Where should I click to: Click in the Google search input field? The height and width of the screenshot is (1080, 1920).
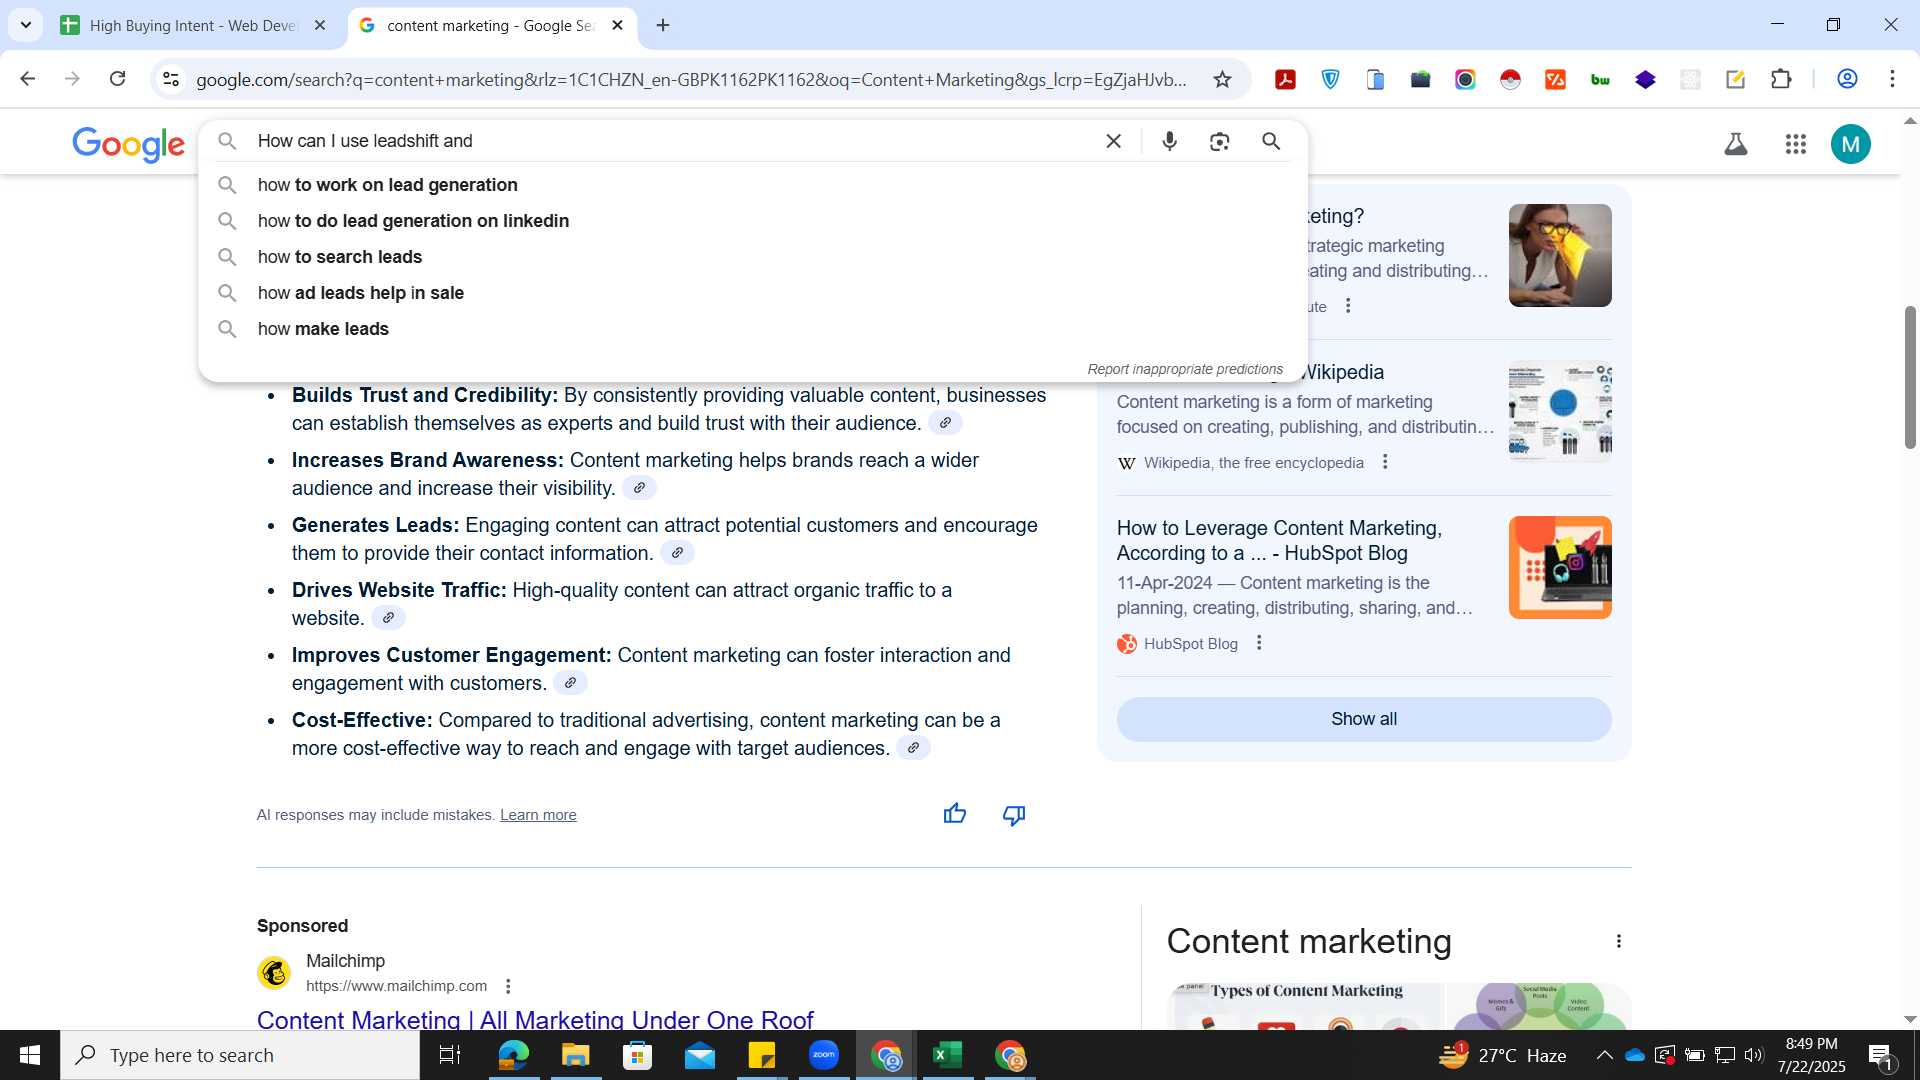(x=670, y=141)
